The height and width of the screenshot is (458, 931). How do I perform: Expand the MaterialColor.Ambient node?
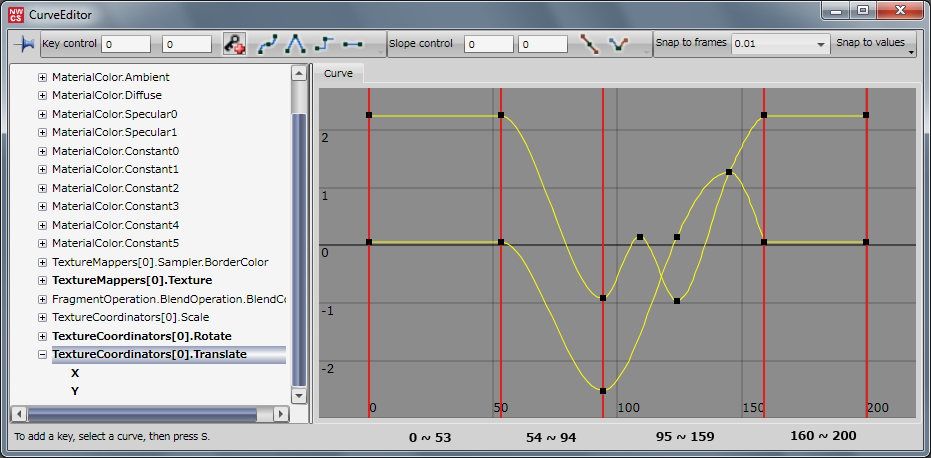point(42,78)
